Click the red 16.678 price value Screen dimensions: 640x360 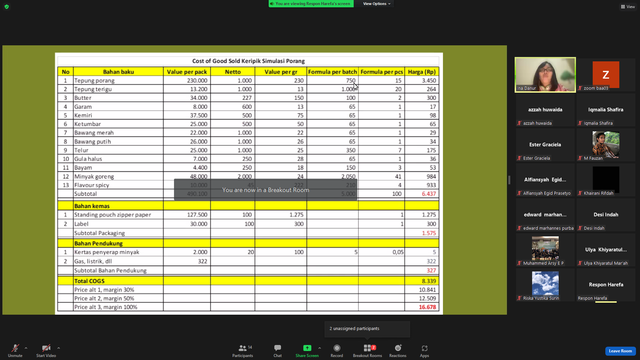427,307
